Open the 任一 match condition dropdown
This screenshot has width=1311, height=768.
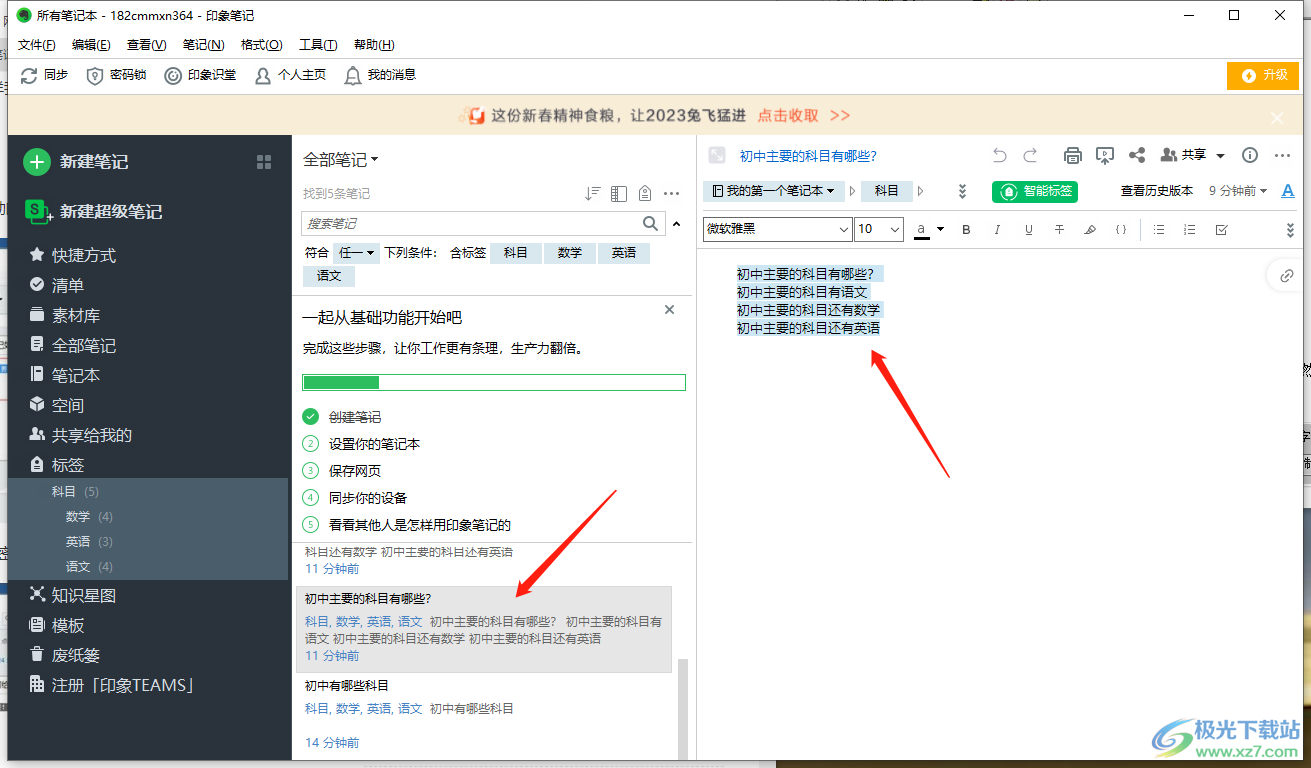[356, 253]
